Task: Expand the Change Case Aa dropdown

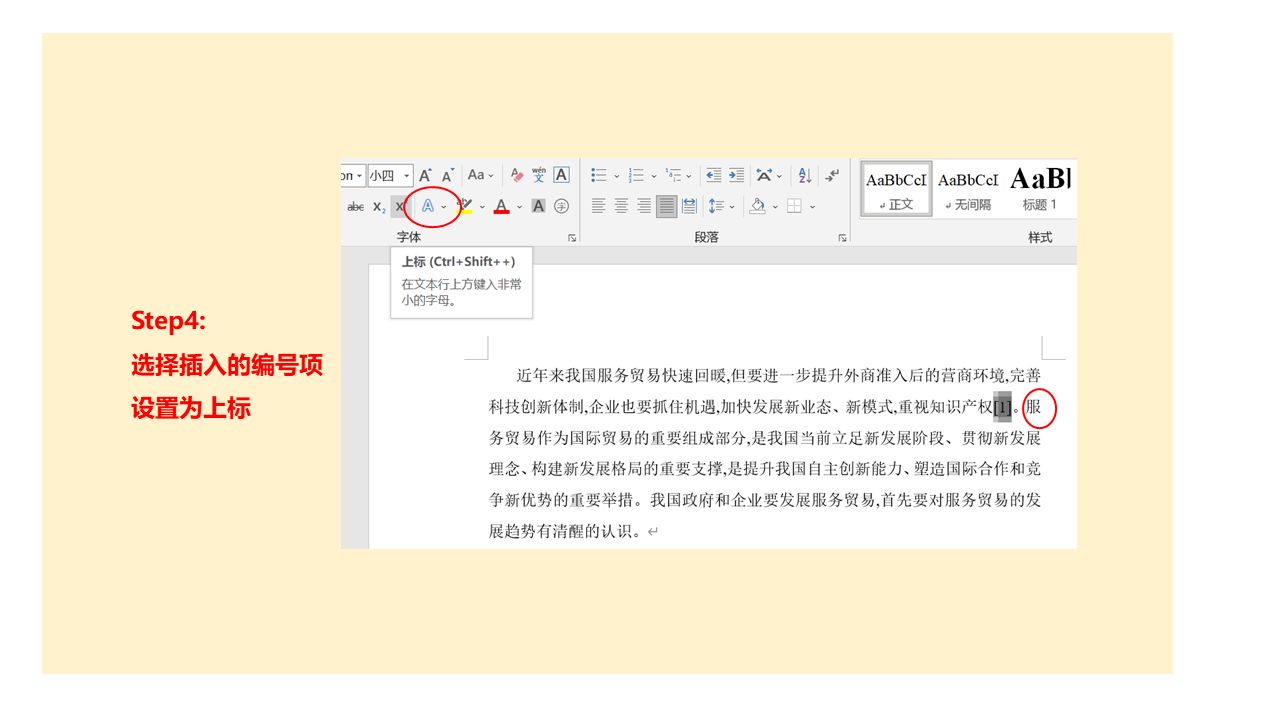Action: pyautogui.click(x=481, y=175)
